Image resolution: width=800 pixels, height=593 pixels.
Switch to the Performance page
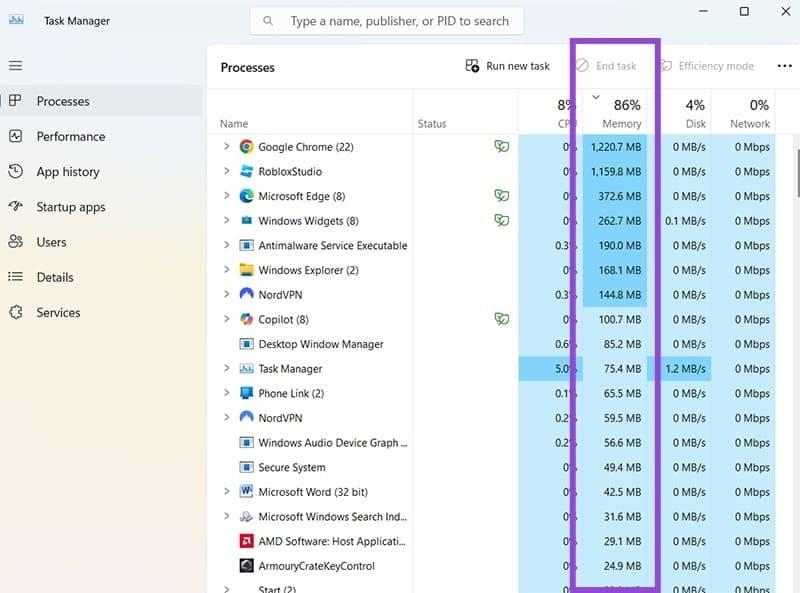tap(102, 136)
